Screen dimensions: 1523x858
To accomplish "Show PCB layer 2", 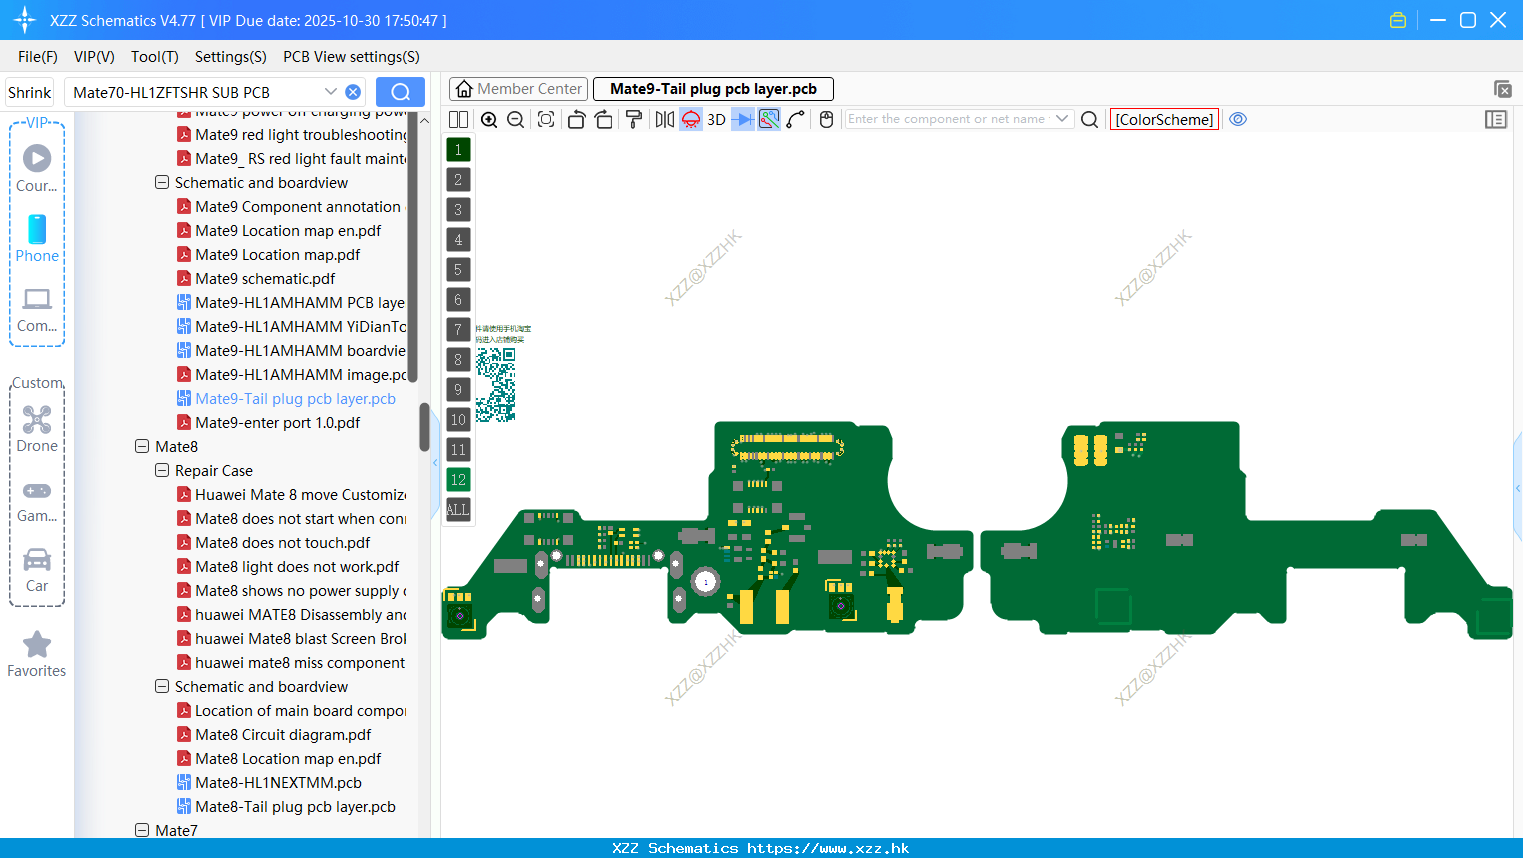I will pyautogui.click(x=458, y=180).
